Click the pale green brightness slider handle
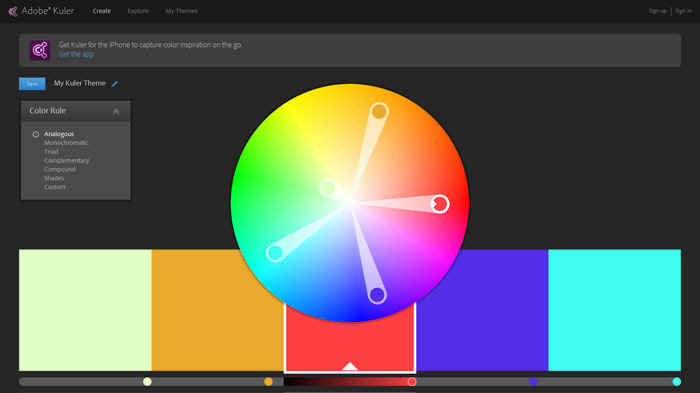700x393 pixels. [147, 381]
